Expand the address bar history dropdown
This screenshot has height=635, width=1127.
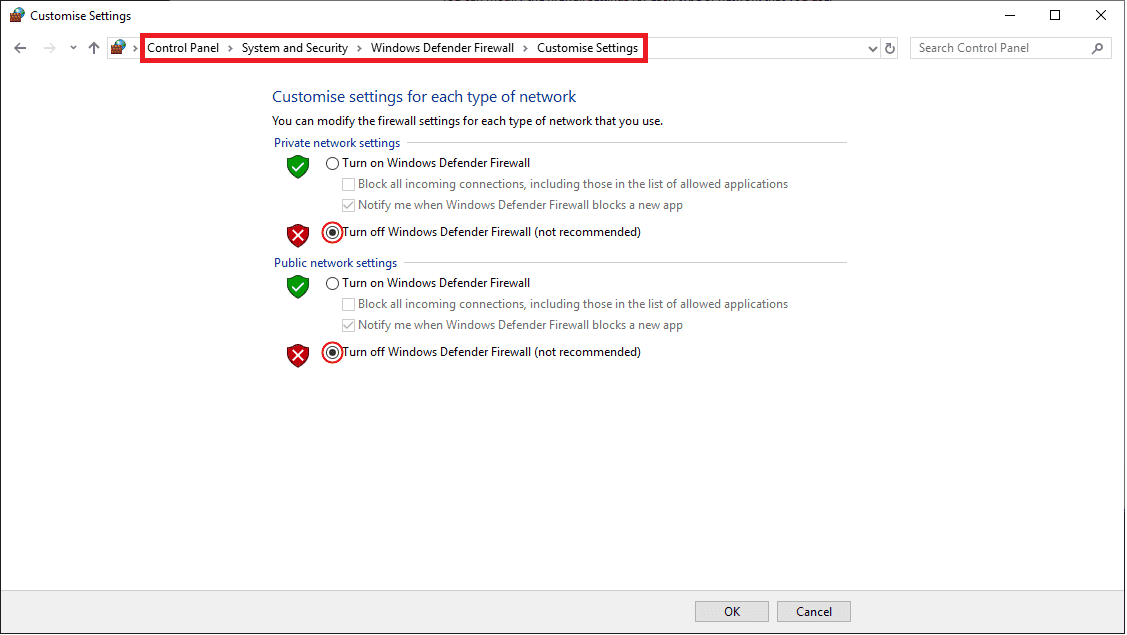[870, 47]
